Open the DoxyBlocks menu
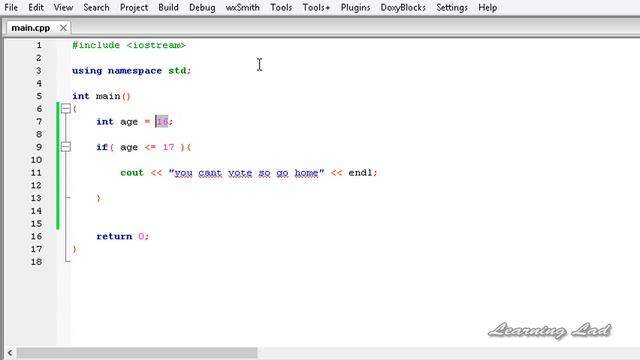640x360 pixels. click(403, 7)
